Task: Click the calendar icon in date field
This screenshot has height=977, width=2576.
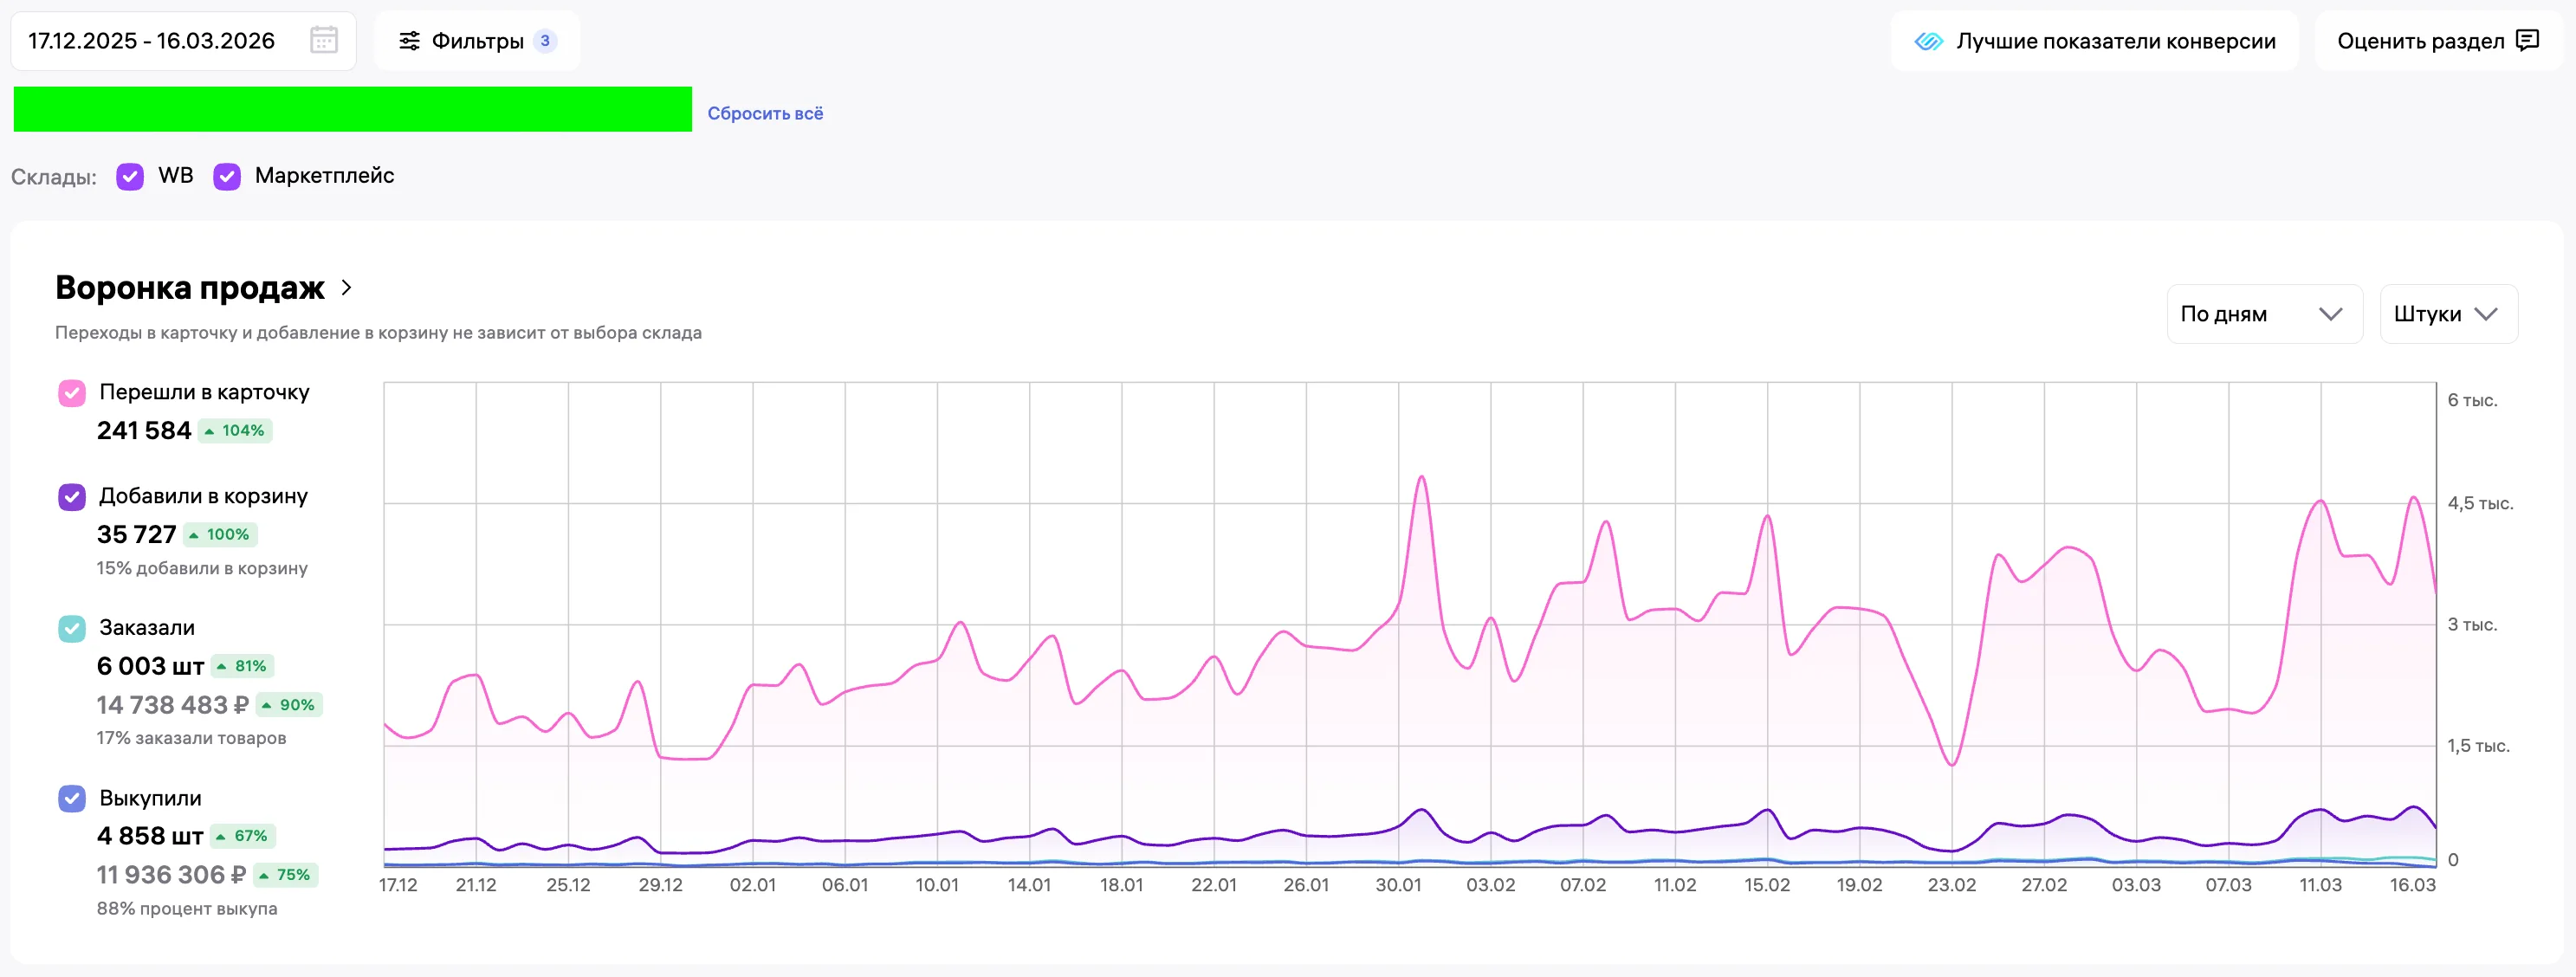Action: tap(323, 41)
